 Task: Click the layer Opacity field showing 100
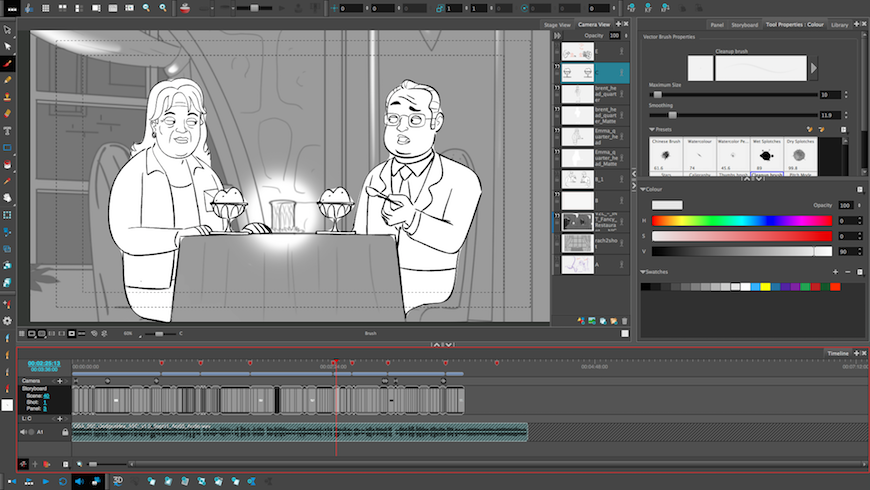coord(614,36)
